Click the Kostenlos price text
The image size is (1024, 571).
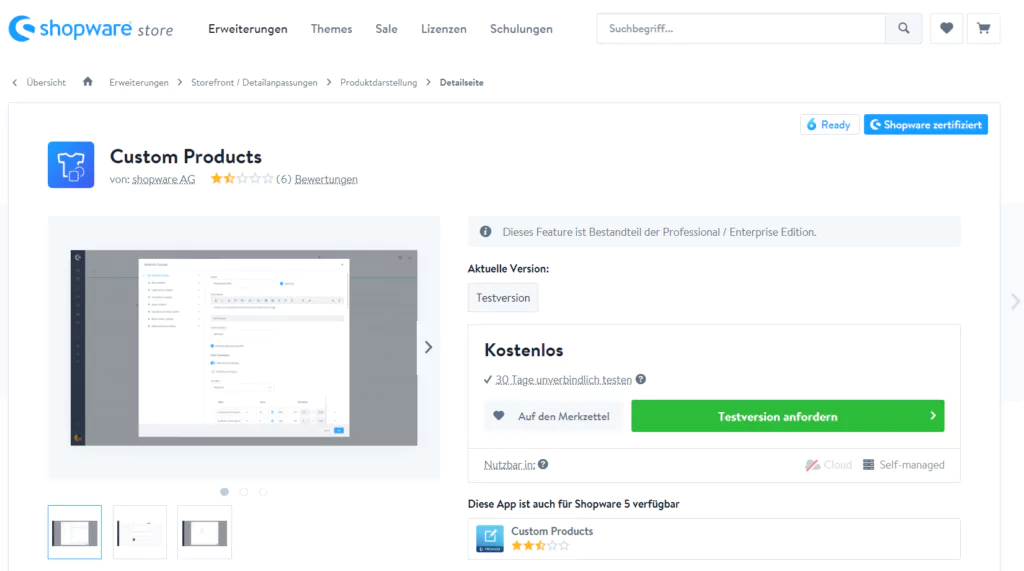click(x=524, y=350)
